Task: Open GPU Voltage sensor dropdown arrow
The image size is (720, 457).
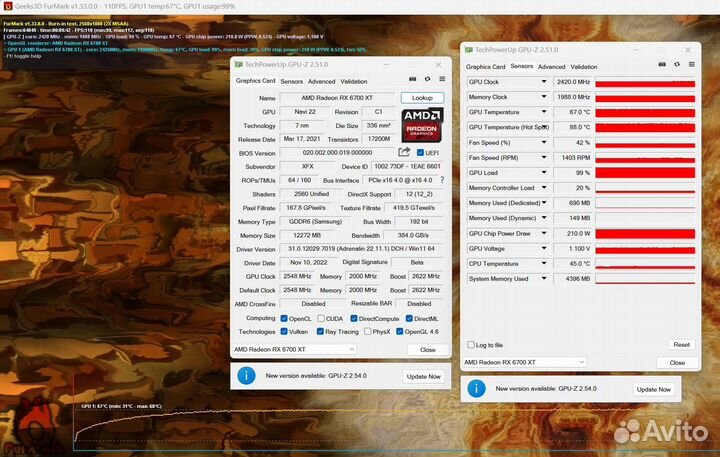Action: (544, 248)
